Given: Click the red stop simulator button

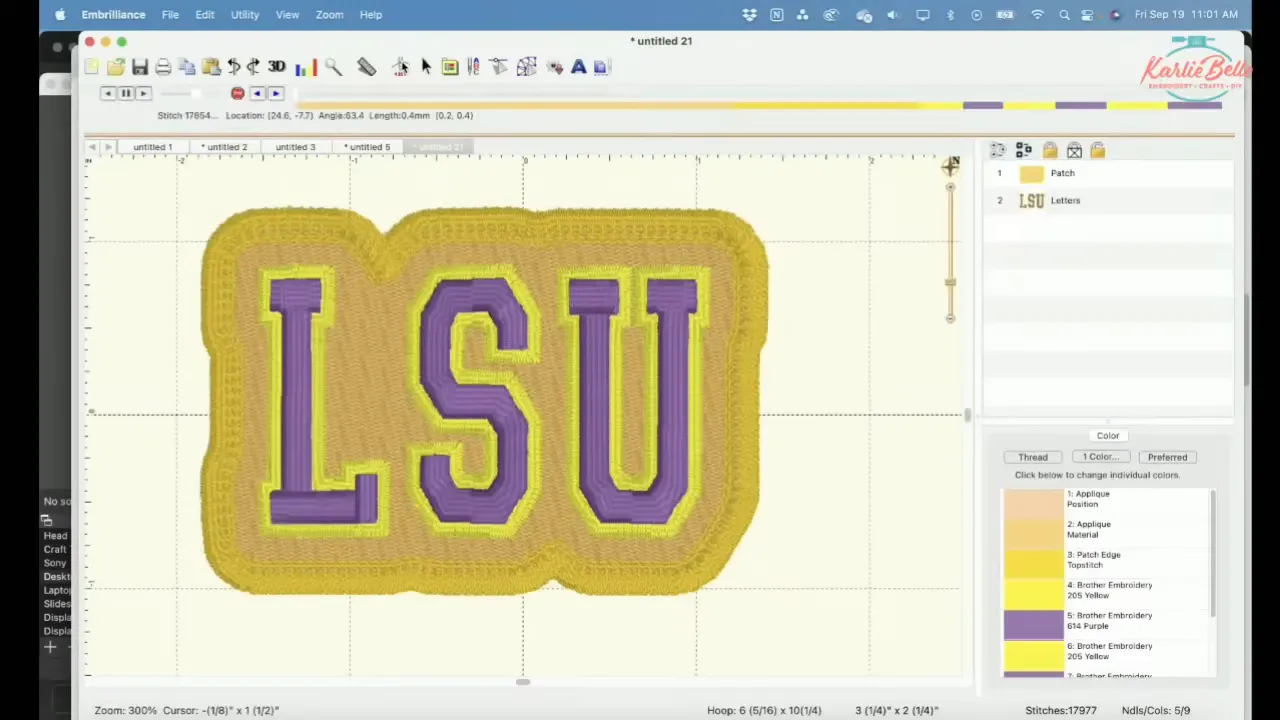Looking at the screenshot, I should tap(237, 93).
